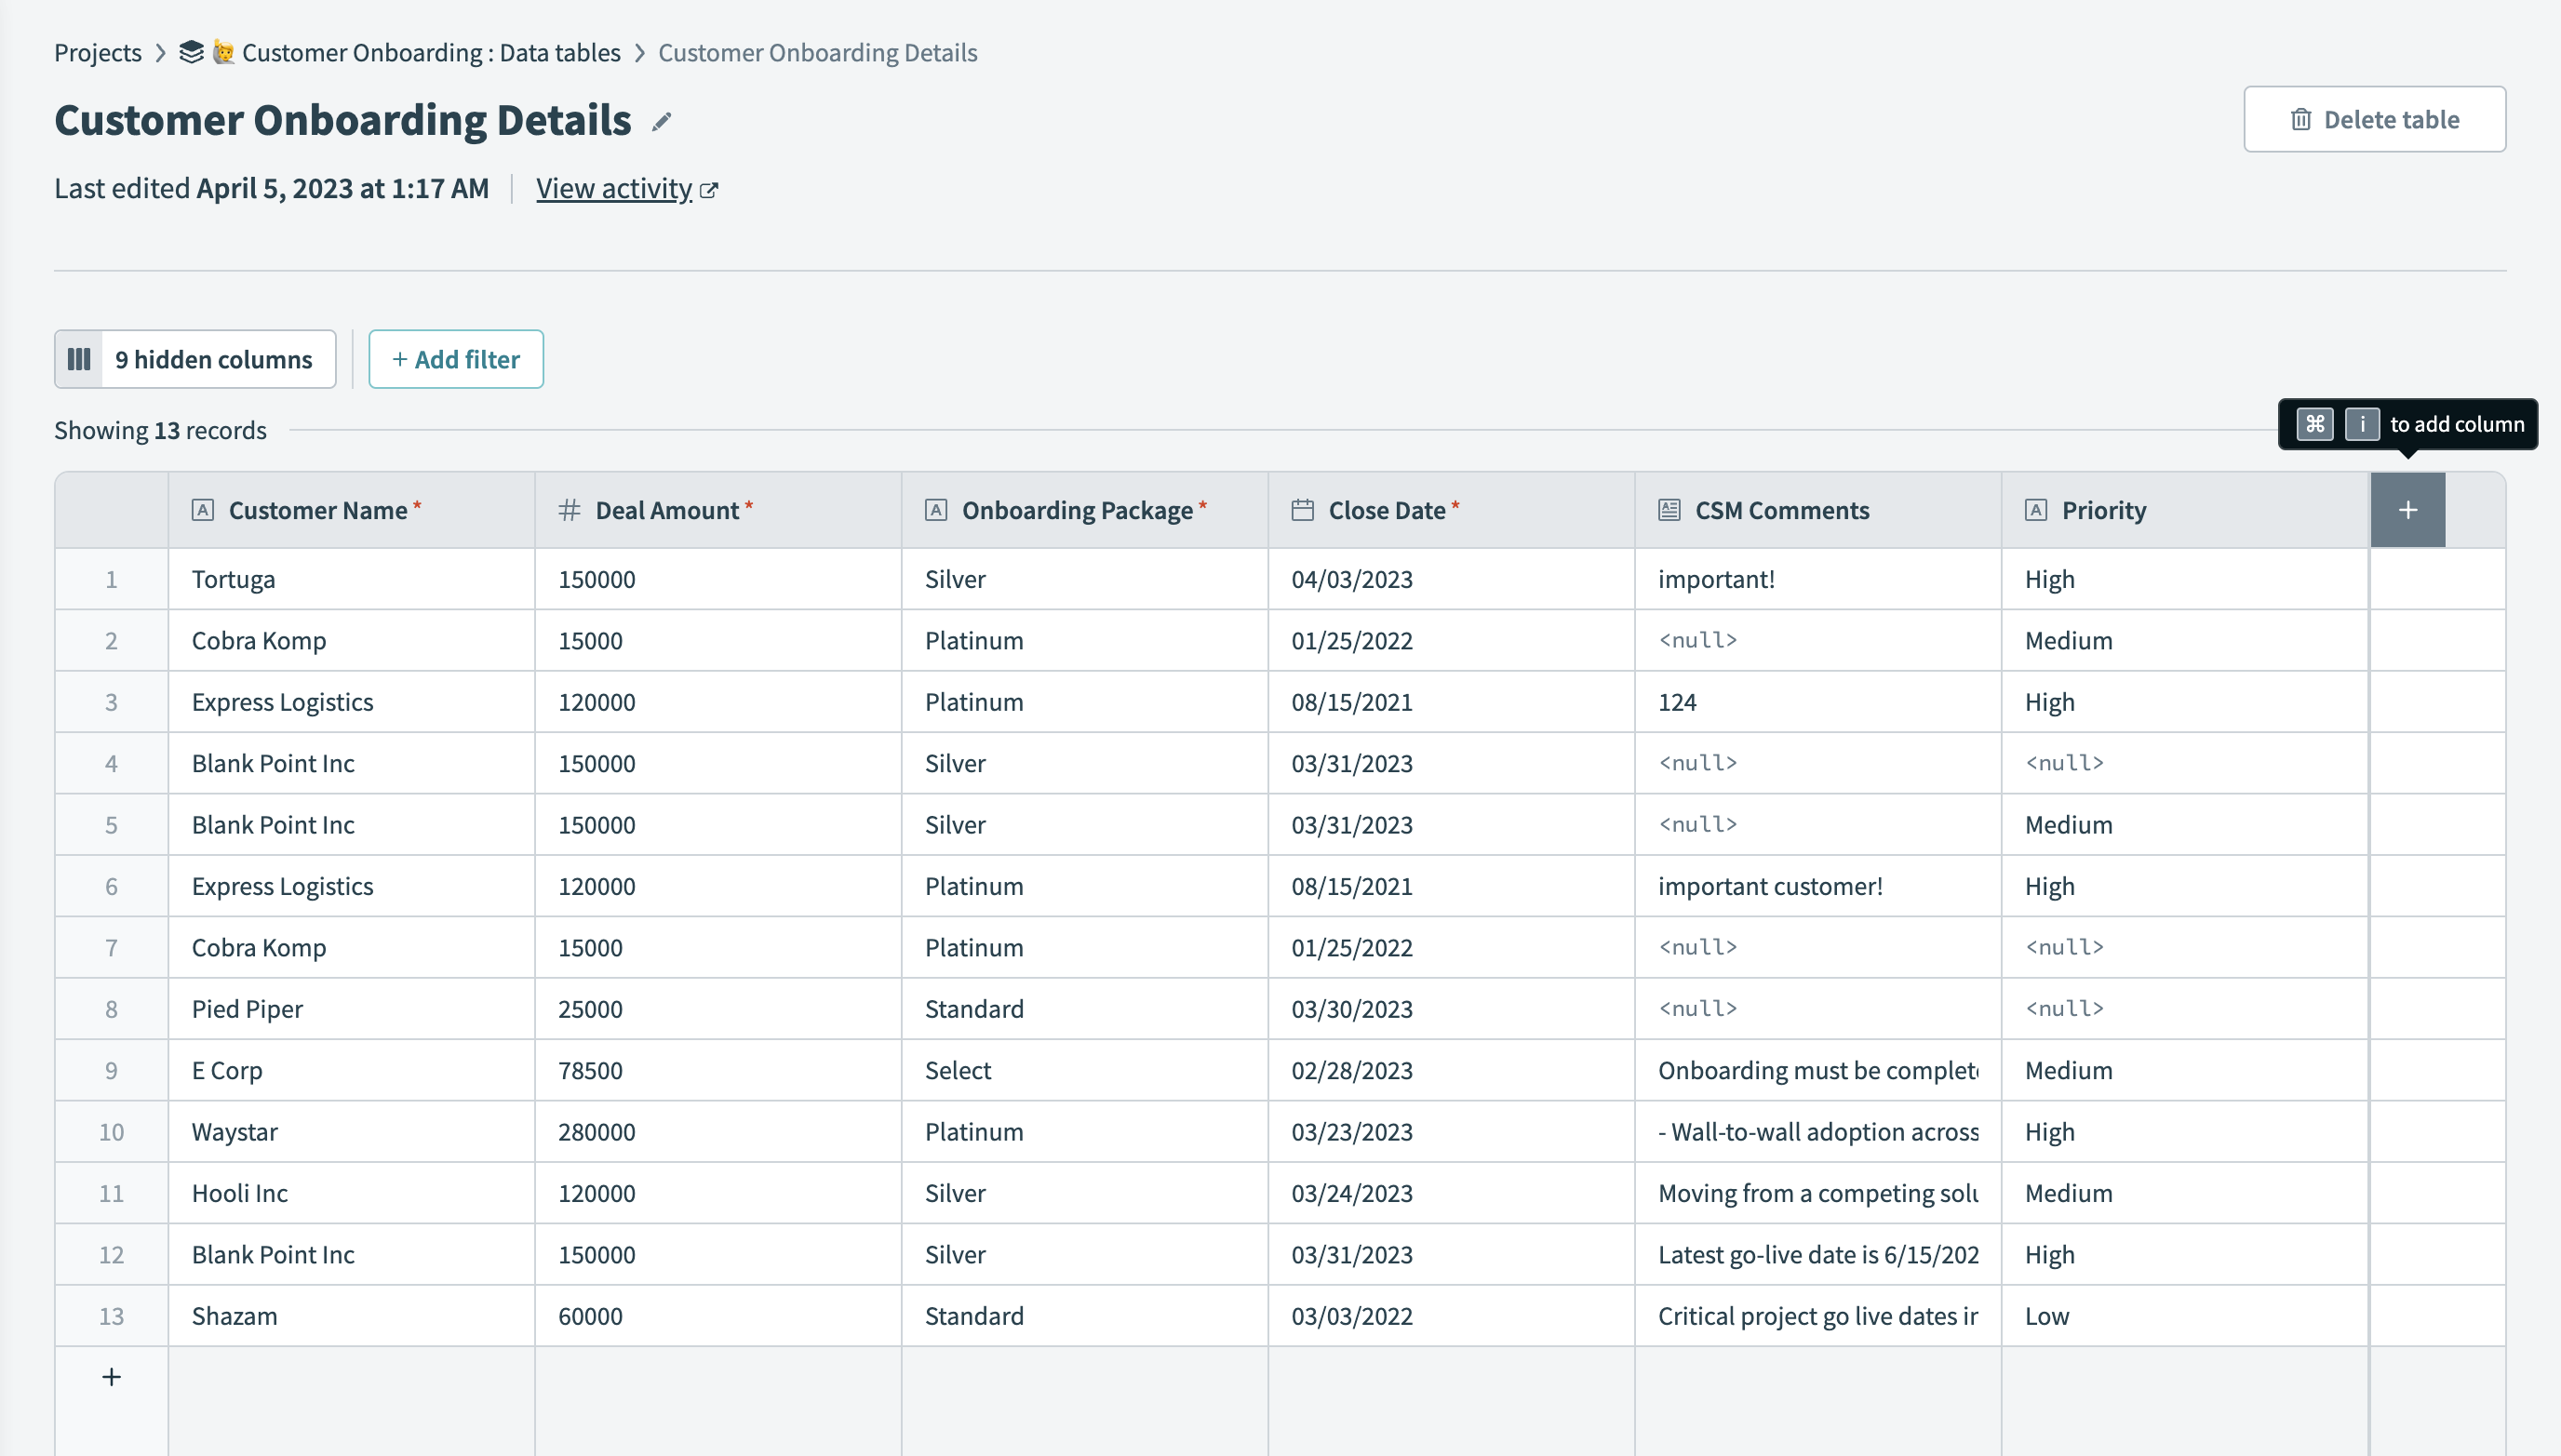Click the trash icon on Delete table button
The width and height of the screenshot is (2561, 1456).
pyautogui.click(x=2303, y=119)
